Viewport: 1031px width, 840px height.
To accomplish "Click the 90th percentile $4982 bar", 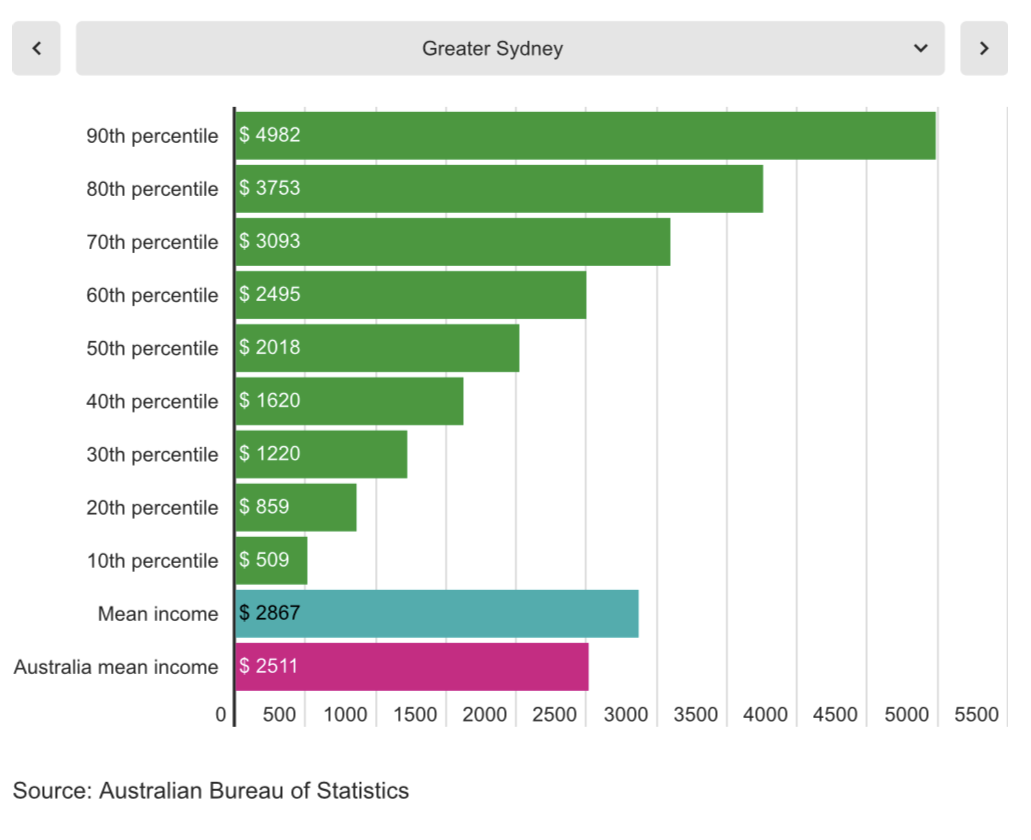I will [585, 135].
